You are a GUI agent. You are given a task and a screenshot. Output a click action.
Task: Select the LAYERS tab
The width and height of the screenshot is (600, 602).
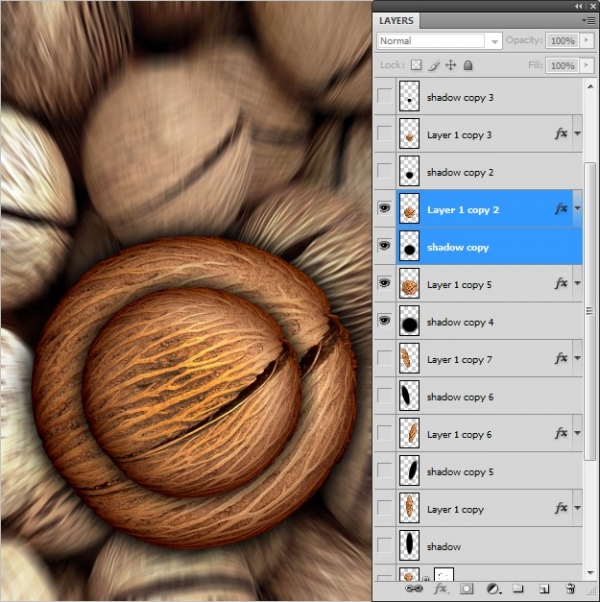pos(396,21)
